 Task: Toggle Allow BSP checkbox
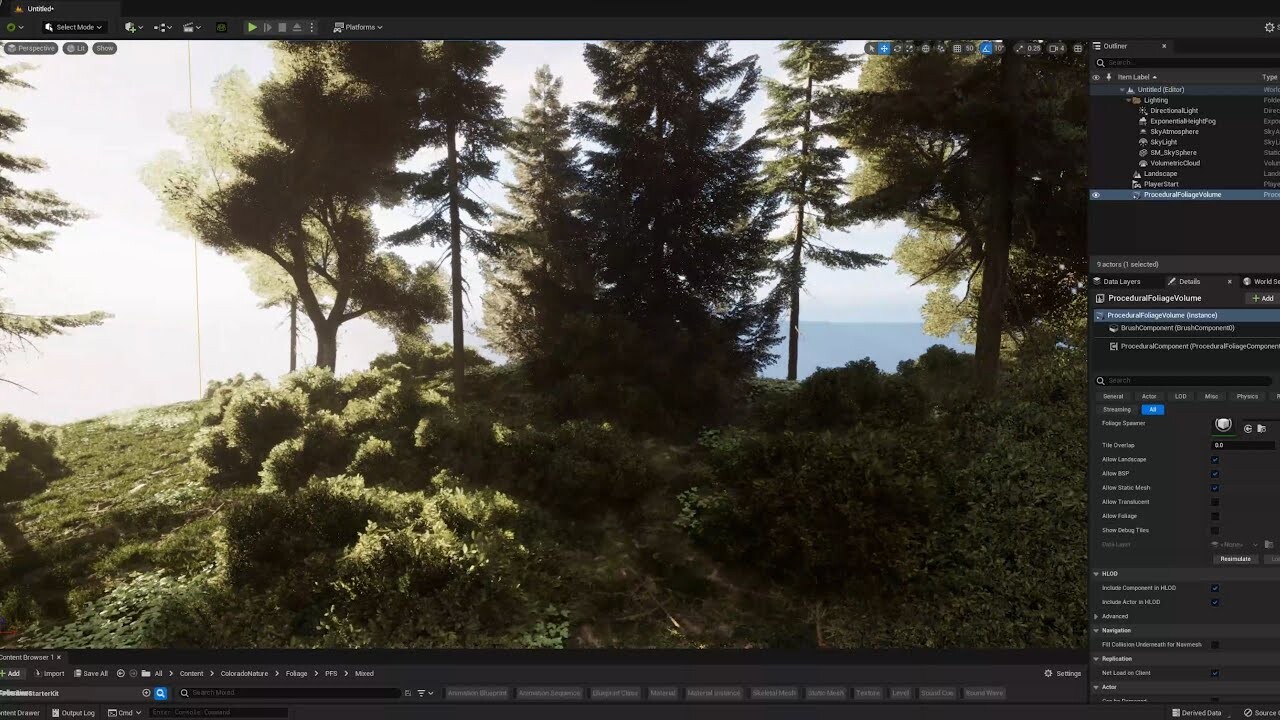click(x=1215, y=474)
